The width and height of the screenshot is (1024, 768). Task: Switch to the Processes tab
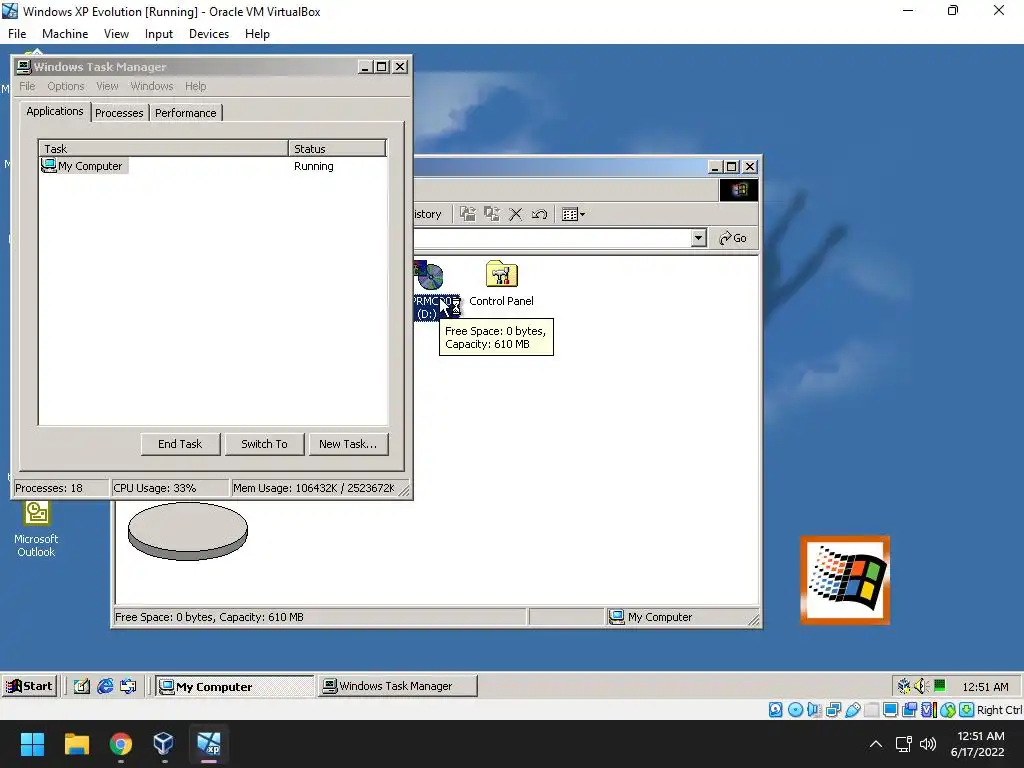tap(119, 113)
